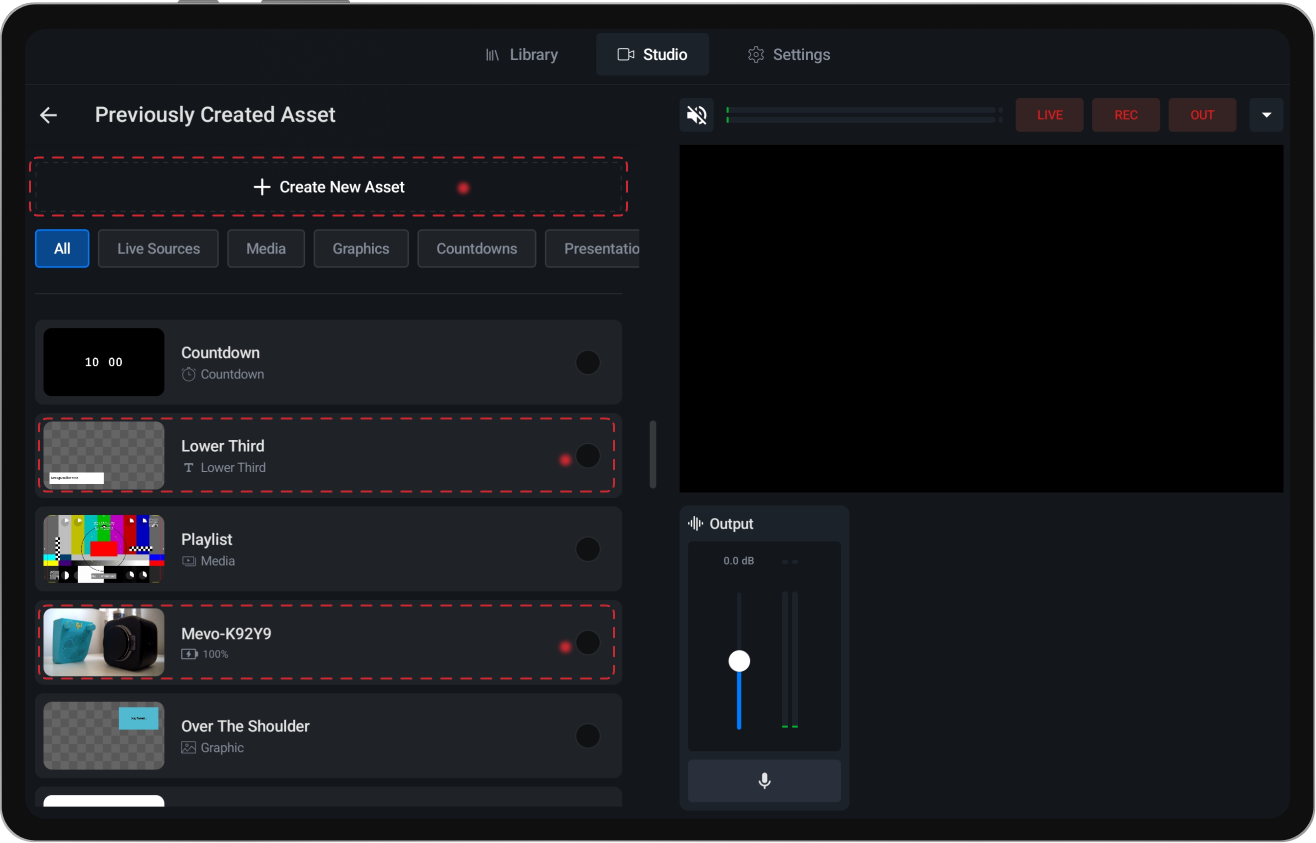Click the camera icon beside Studio

(x=624, y=54)
